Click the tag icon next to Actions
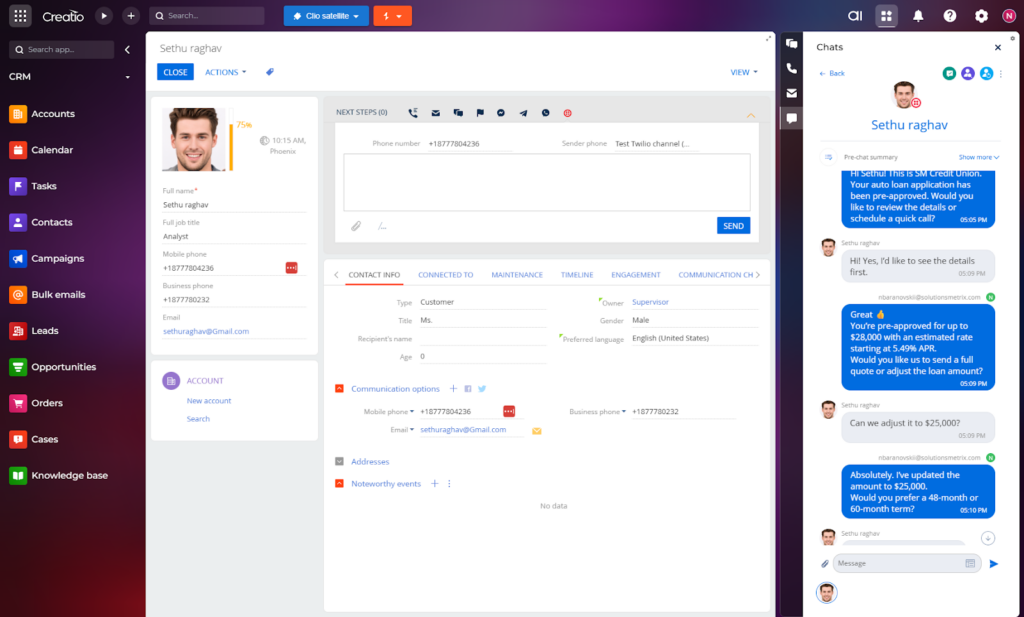The width and height of the screenshot is (1024, 617). (x=269, y=72)
